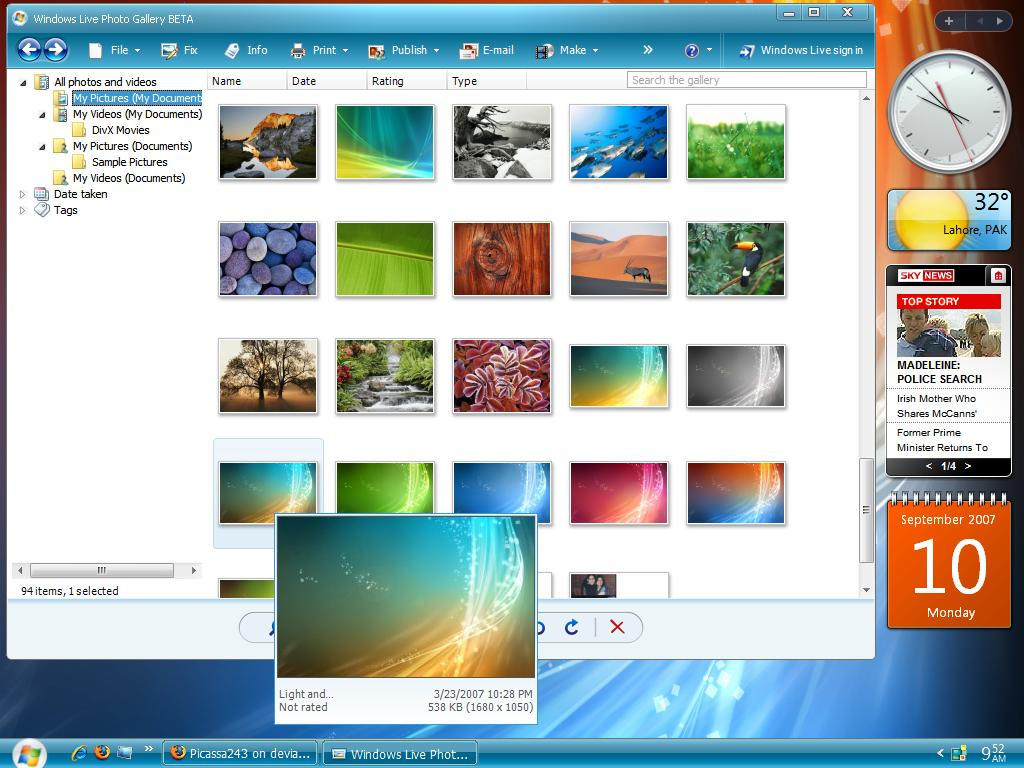Click the forward navigation arrow
The height and width of the screenshot is (768, 1024).
click(57, 49)
